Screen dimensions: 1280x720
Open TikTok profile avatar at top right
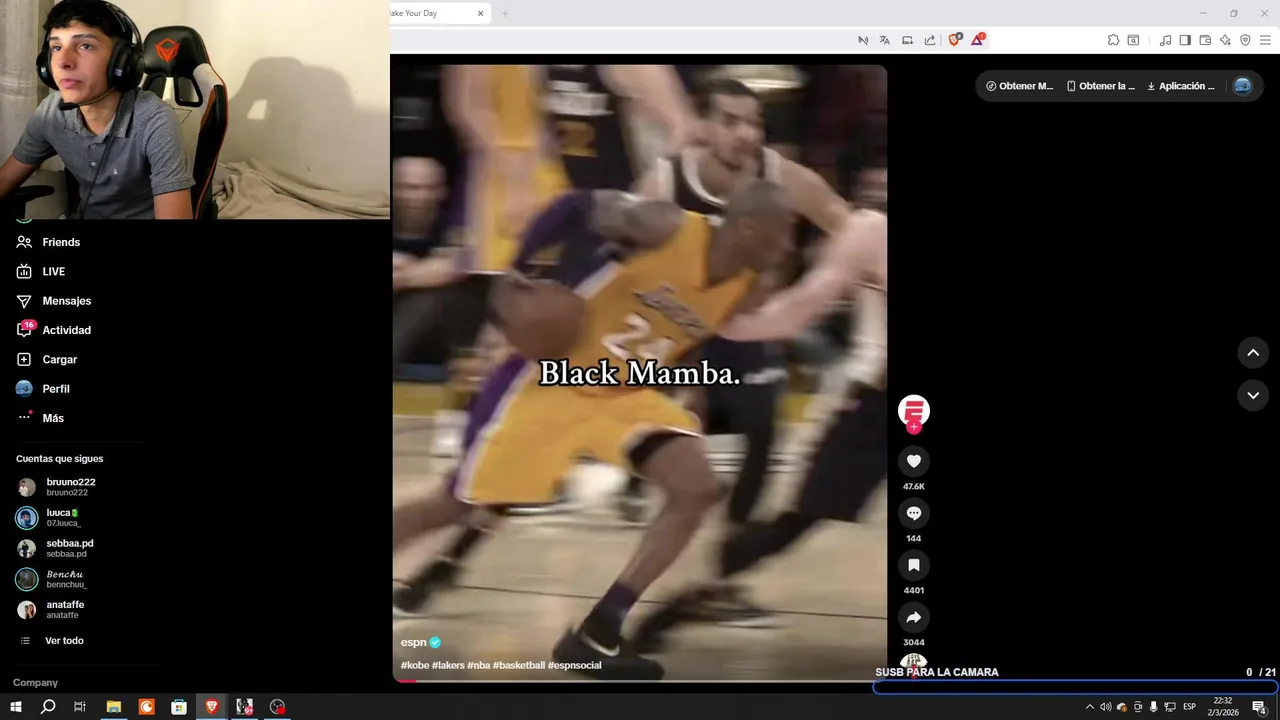pos(1242,86)
